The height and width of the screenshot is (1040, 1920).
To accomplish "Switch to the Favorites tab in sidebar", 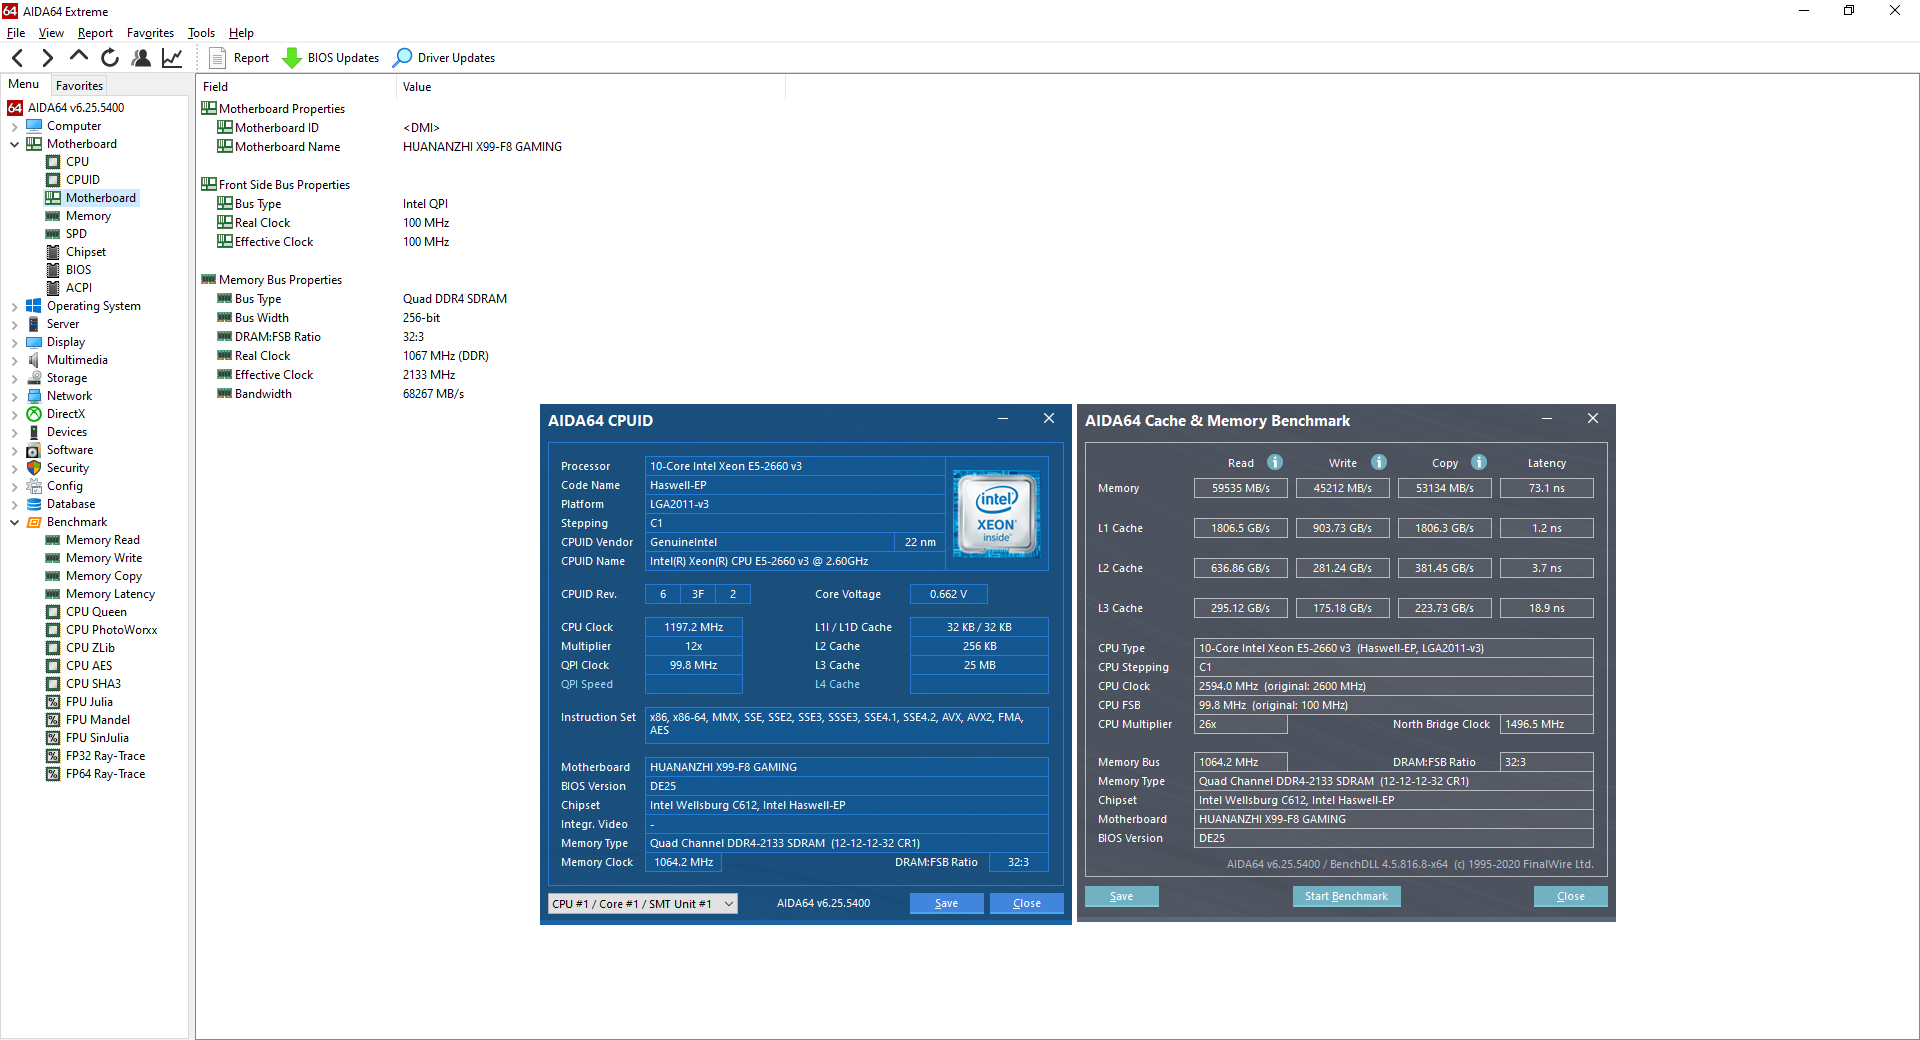I will click(x=79, y=86).
